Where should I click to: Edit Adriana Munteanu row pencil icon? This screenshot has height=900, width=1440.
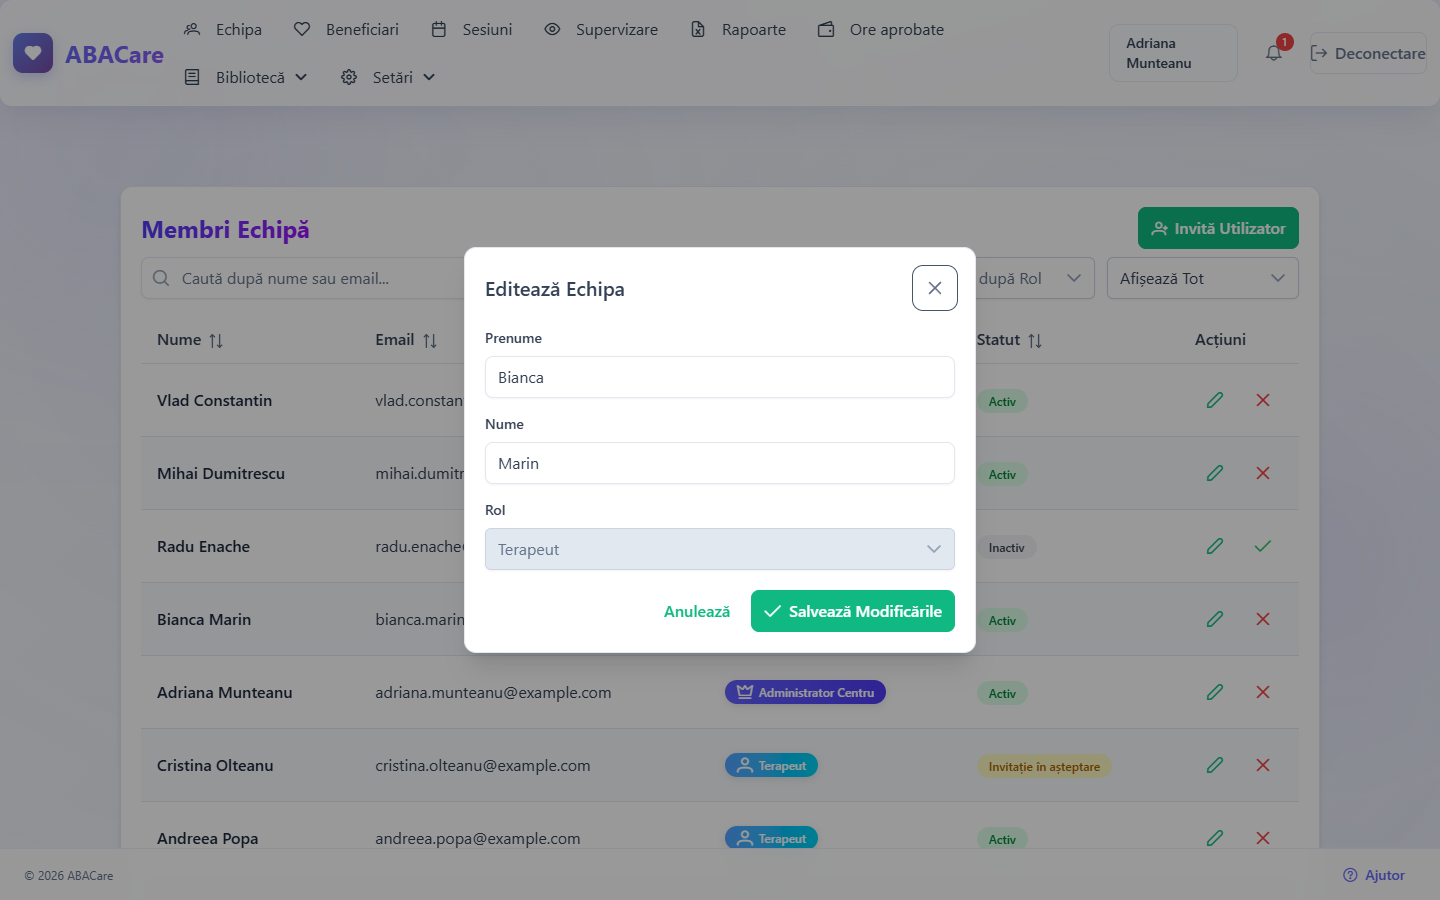1215,692
